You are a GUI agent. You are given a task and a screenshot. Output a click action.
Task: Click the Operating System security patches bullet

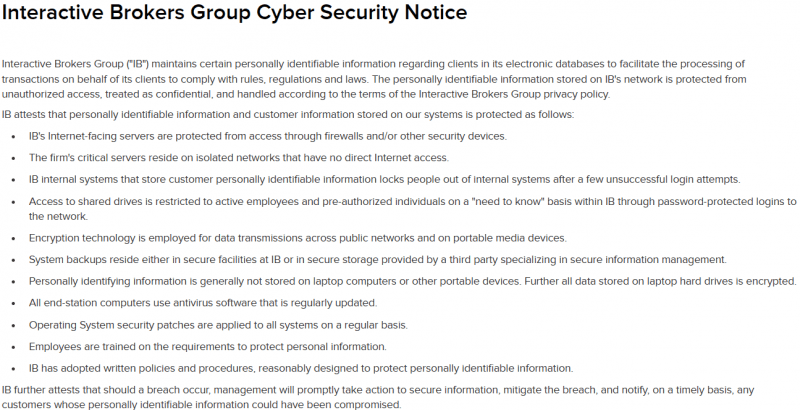coord(218,325)
